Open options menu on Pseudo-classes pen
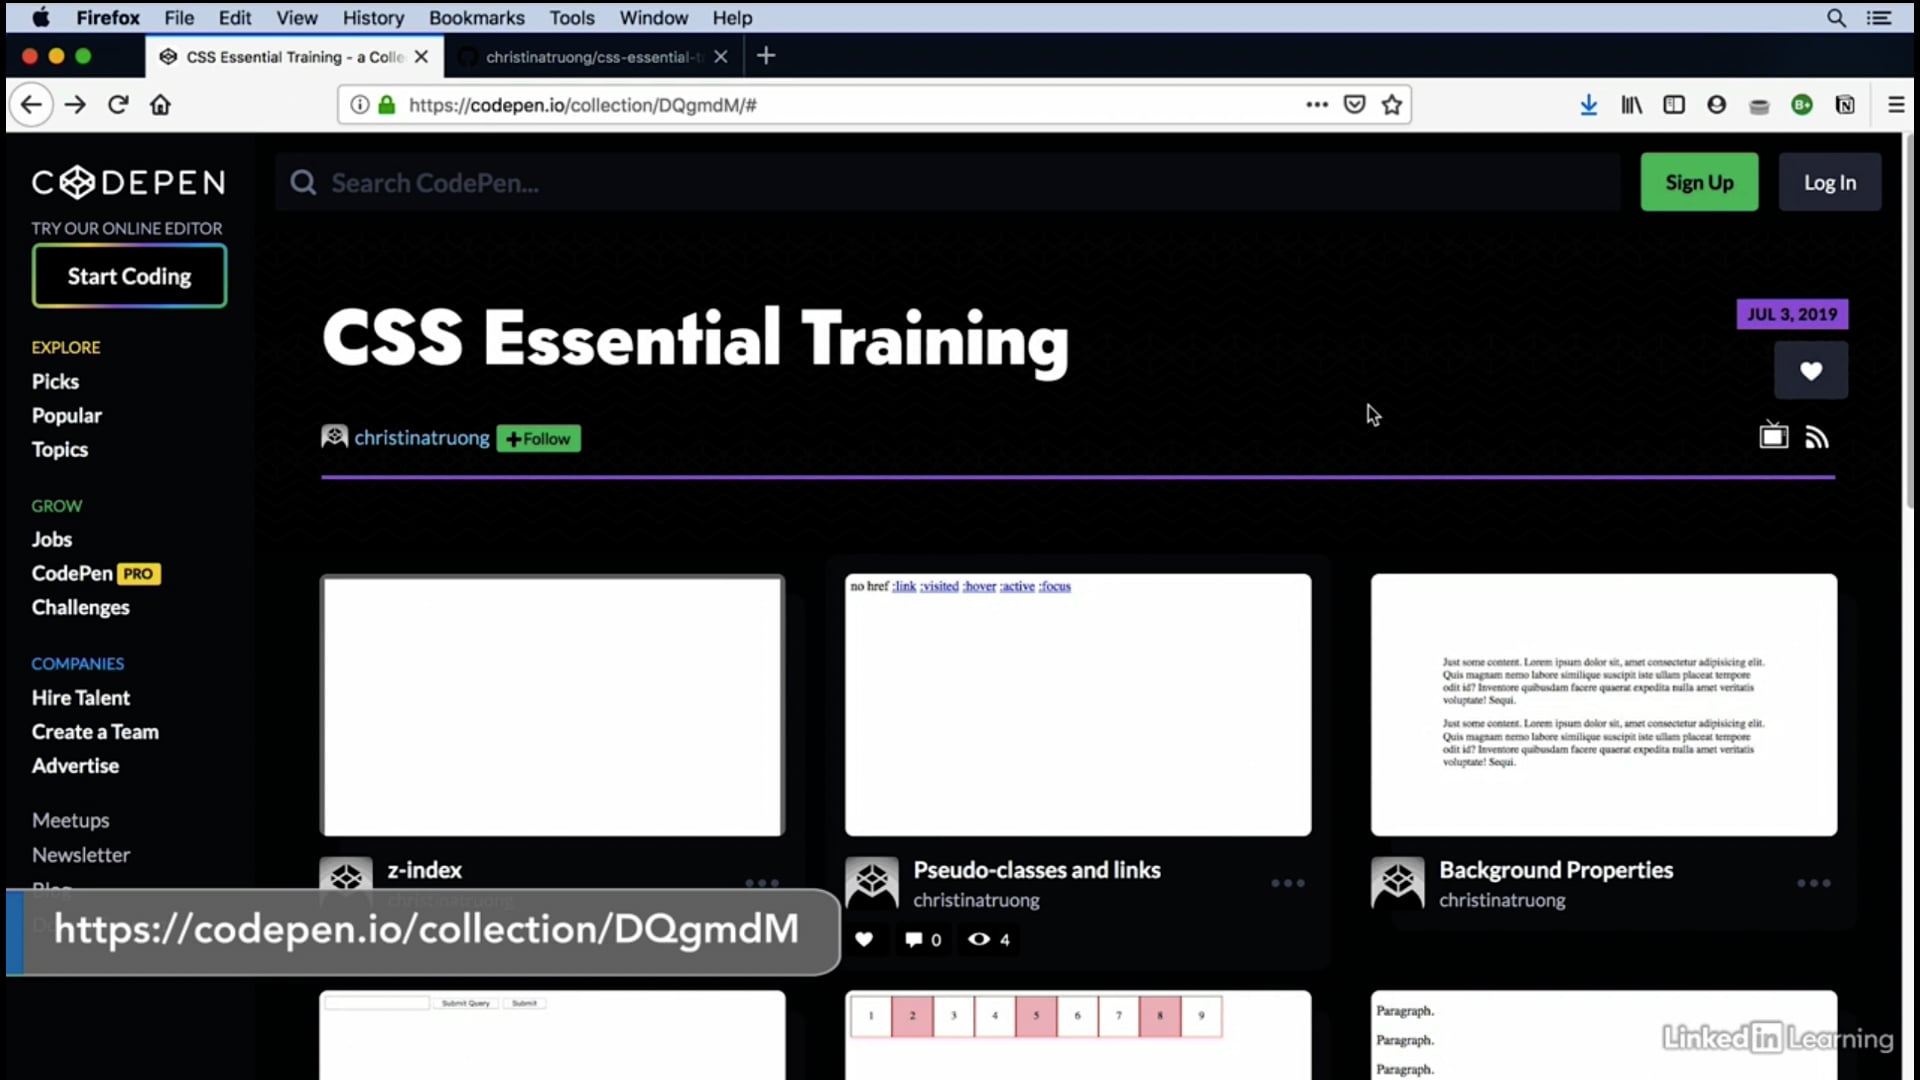The image size is (1920, 1080). 1287,883
